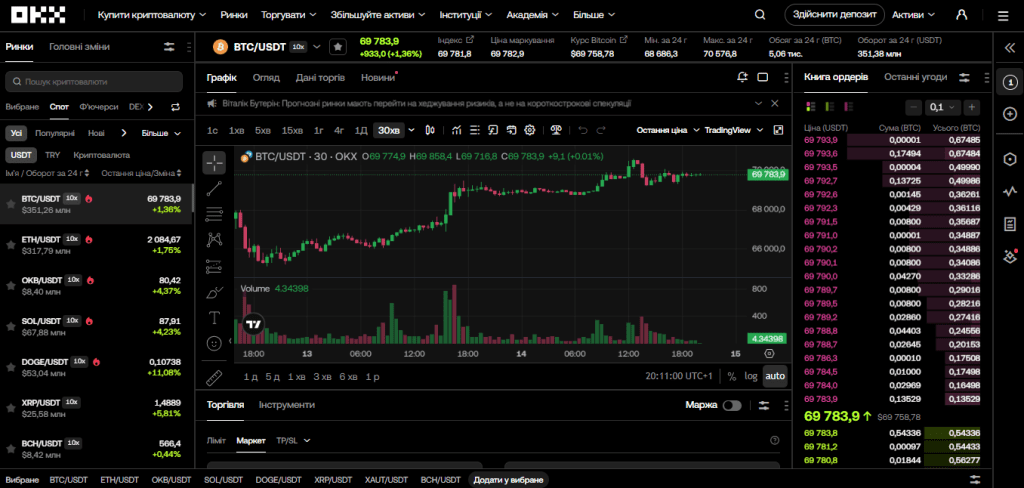The height and width of the screenshot is (488, 1024).
Task: Close the news announcement banner
Action: pyautogui.click(x=775, y=103)
